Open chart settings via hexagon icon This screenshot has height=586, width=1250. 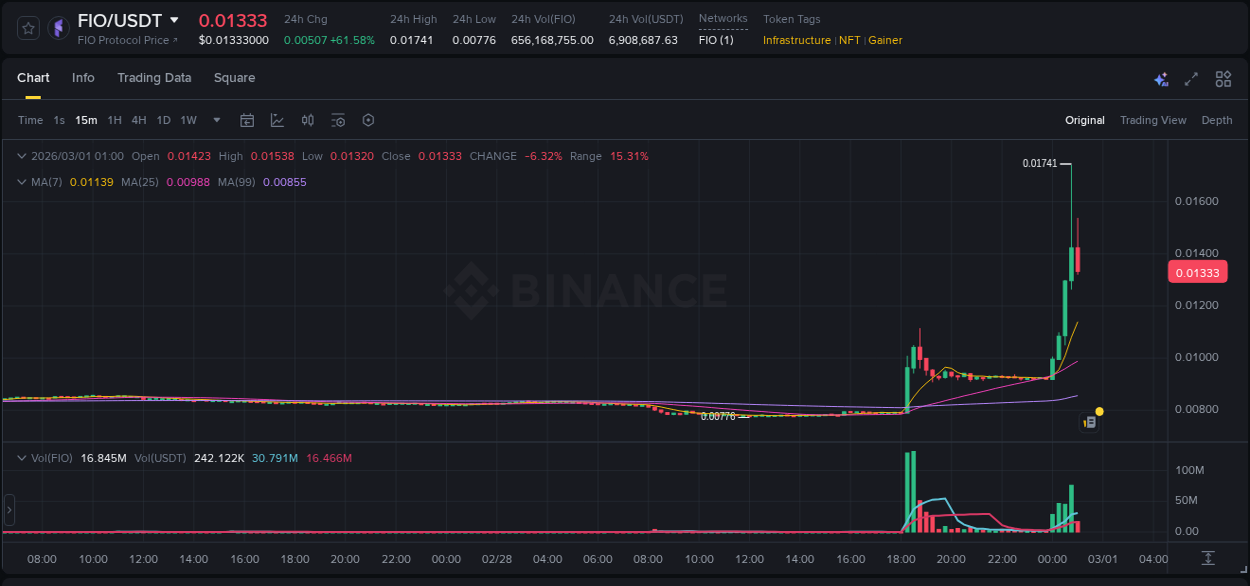368,119
